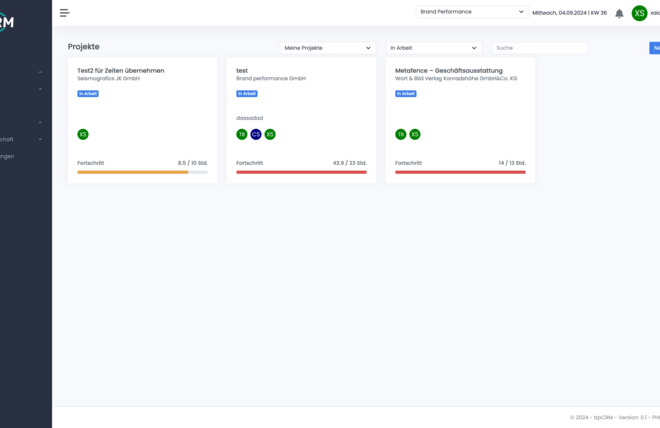Image resolution: width=660 pixels, height=428 pixels.
Task: Open sidebar item ending in 'ngen'
Action: pos(7,156)
